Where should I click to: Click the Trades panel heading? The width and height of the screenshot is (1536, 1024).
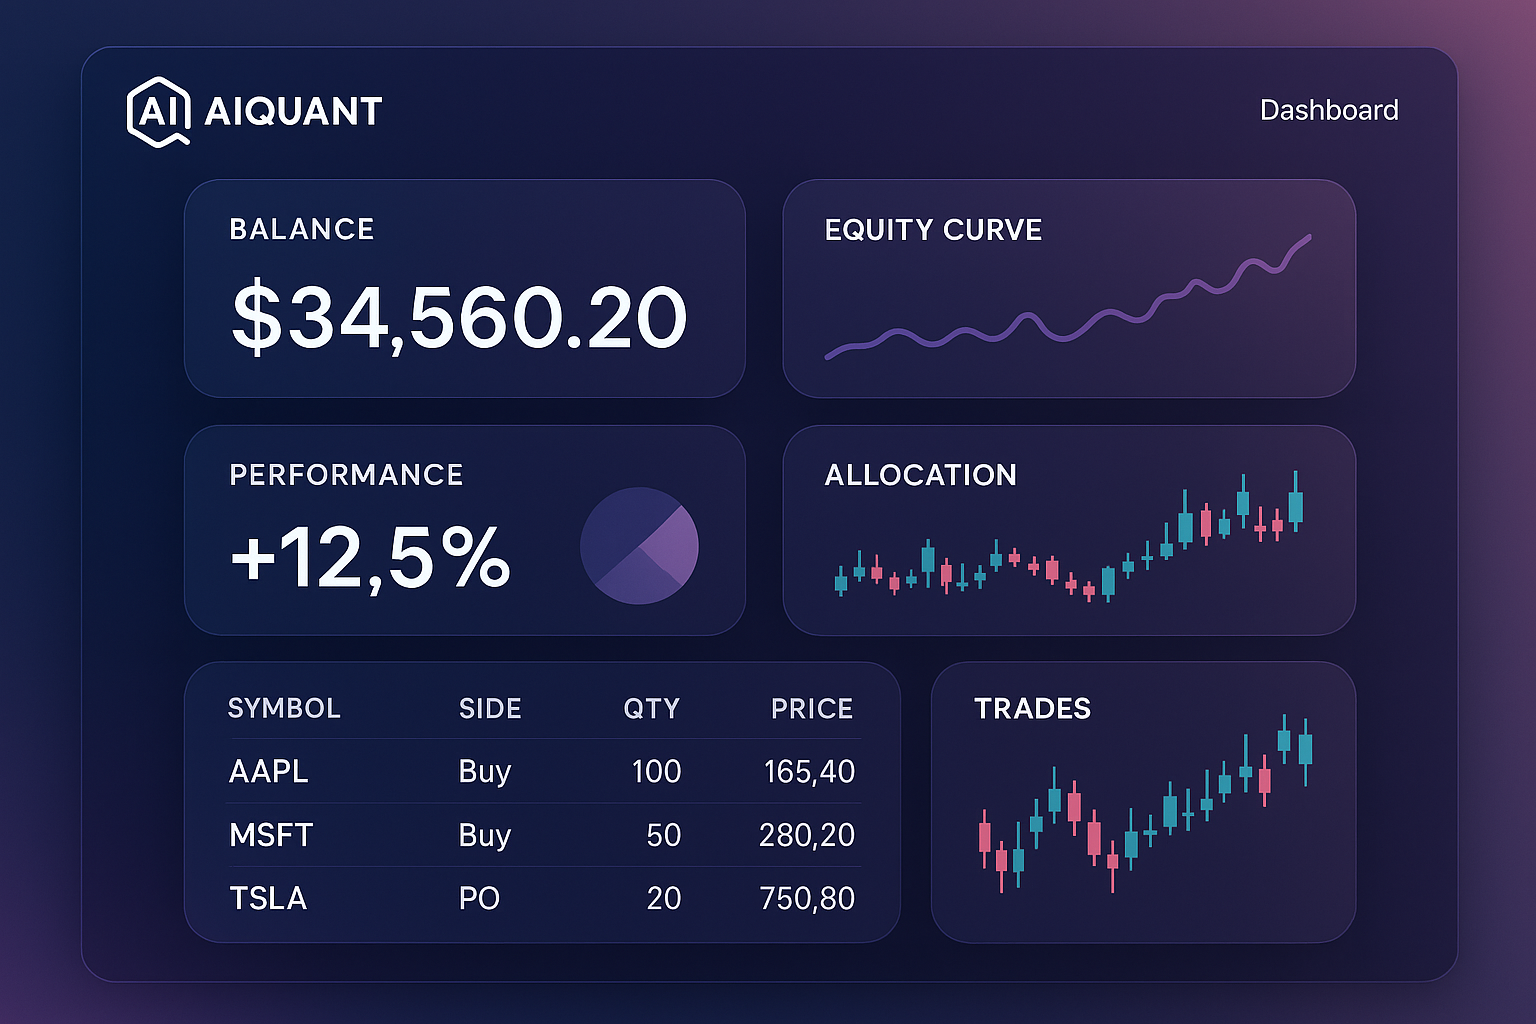coord(1032,708)
